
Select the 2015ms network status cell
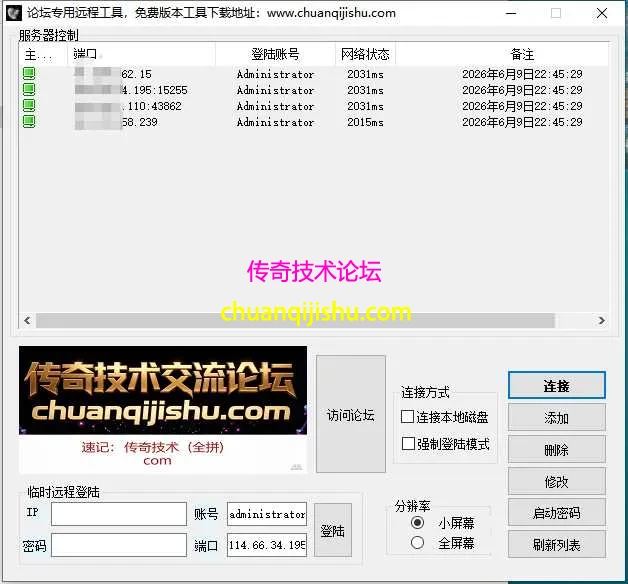coord(365,122)
